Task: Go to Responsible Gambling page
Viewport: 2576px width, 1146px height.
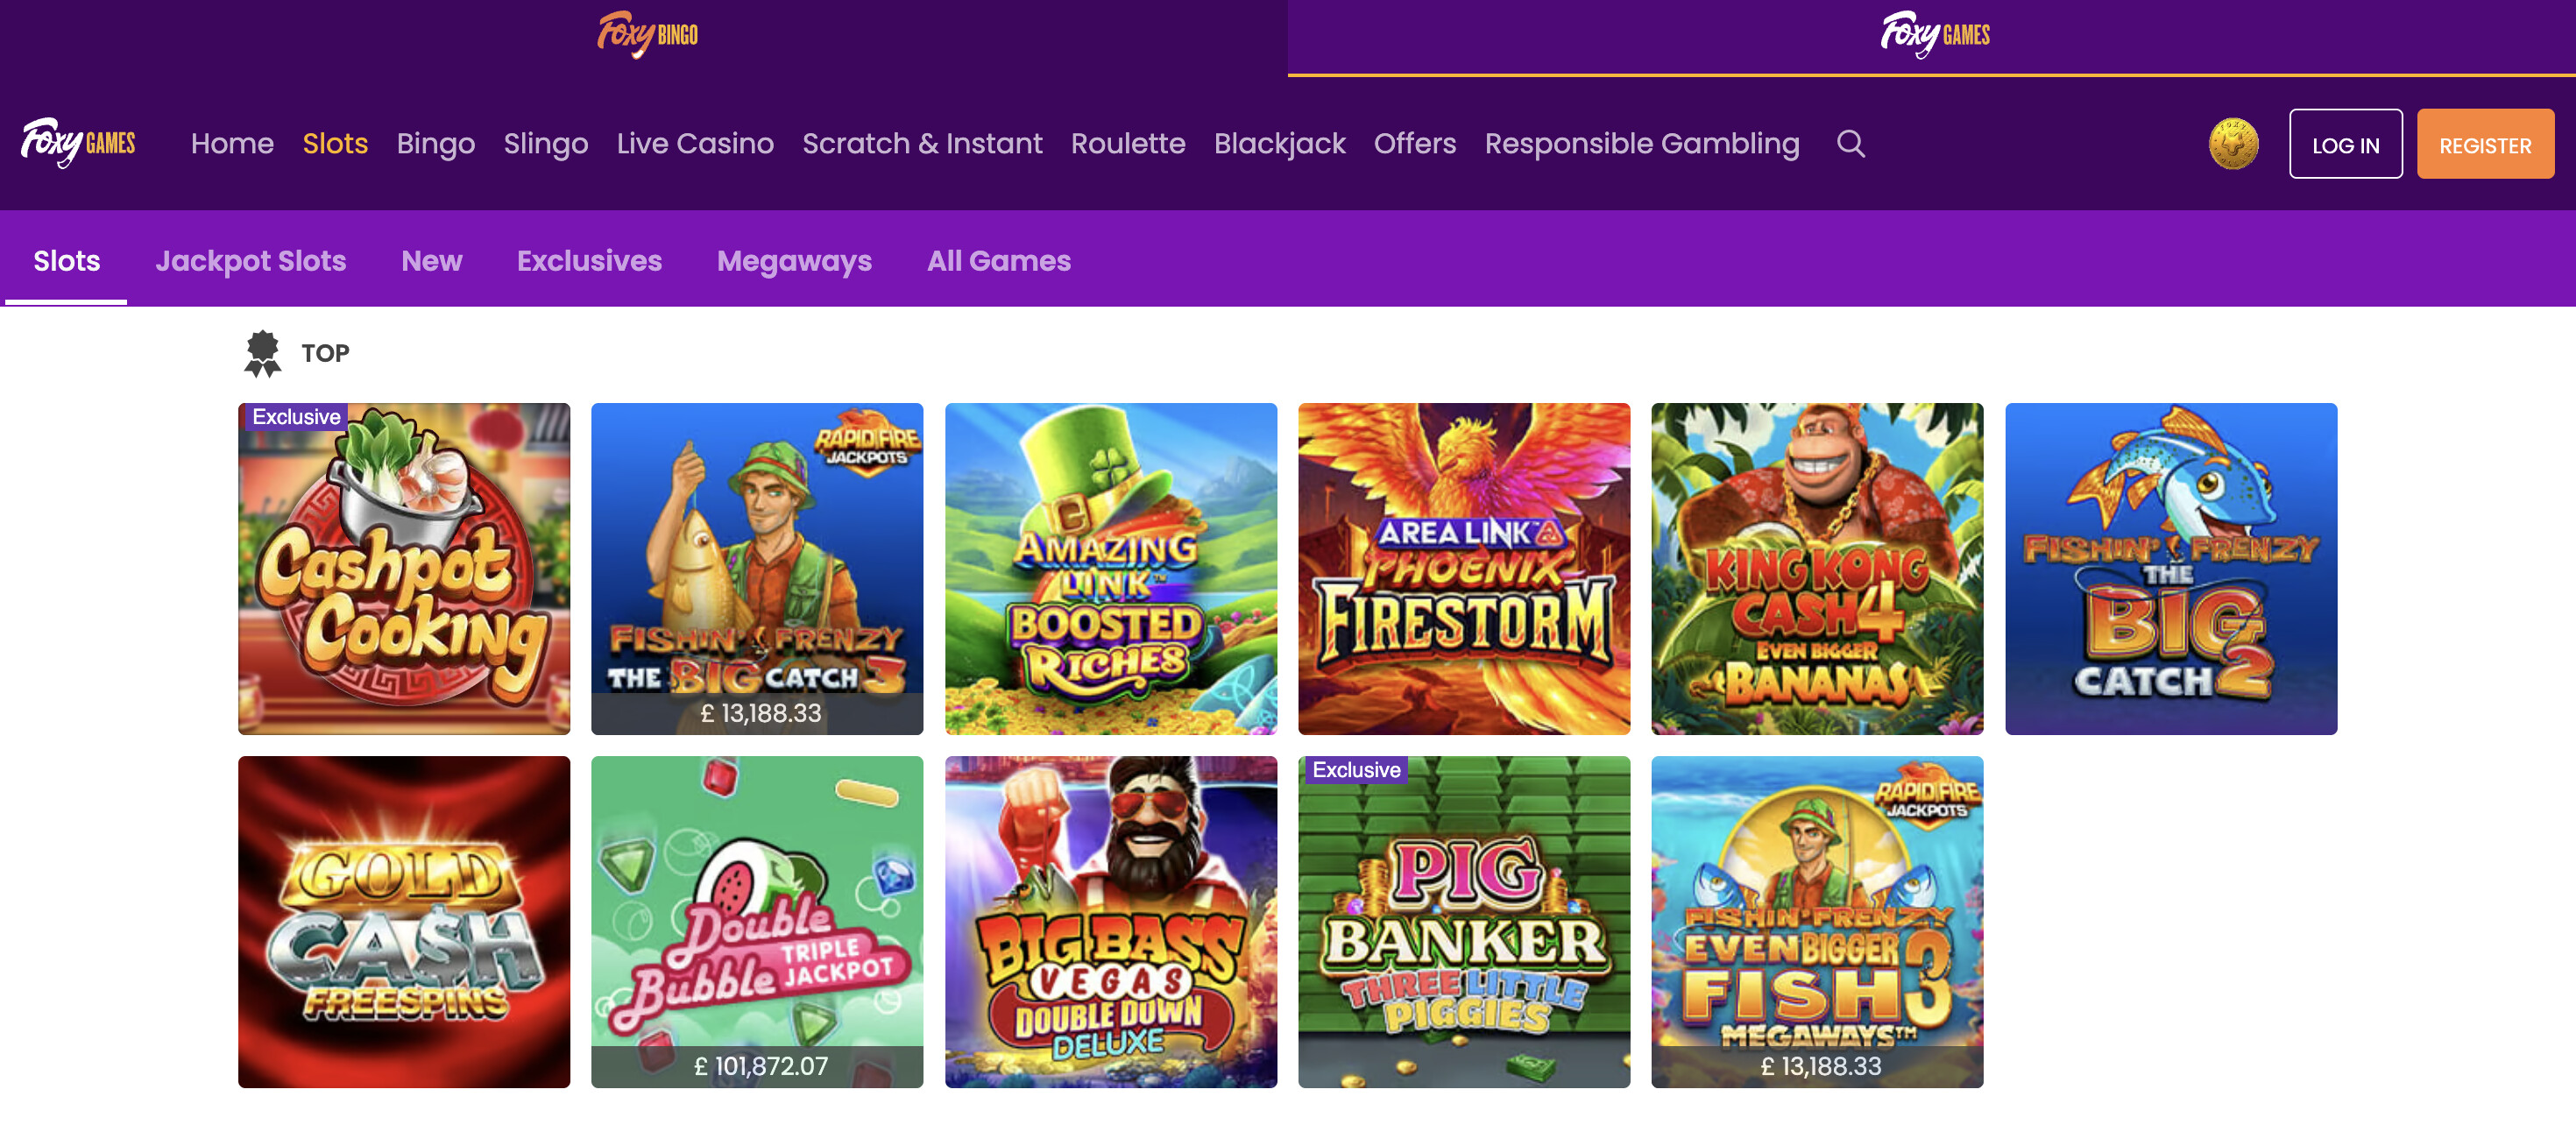Action: pos(1641,143)
